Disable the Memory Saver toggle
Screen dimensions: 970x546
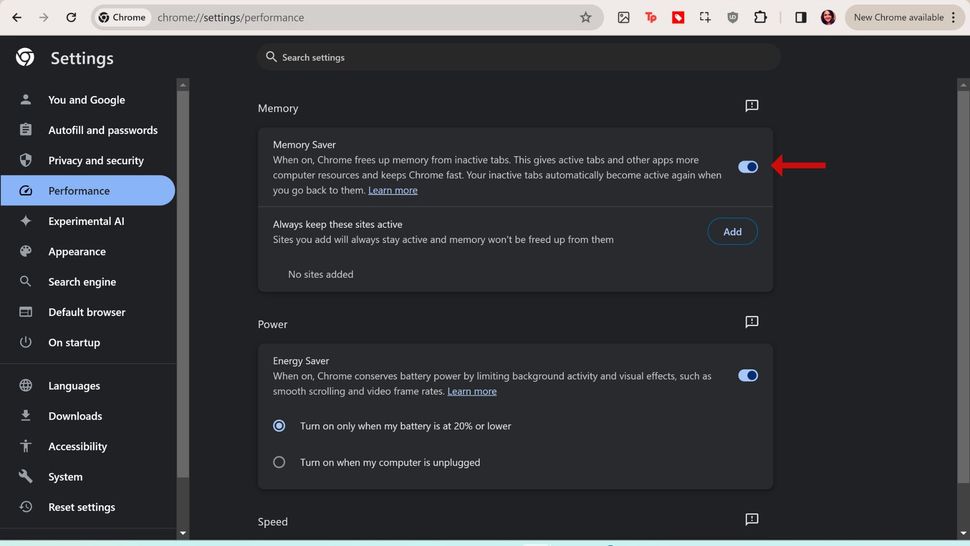748,167
